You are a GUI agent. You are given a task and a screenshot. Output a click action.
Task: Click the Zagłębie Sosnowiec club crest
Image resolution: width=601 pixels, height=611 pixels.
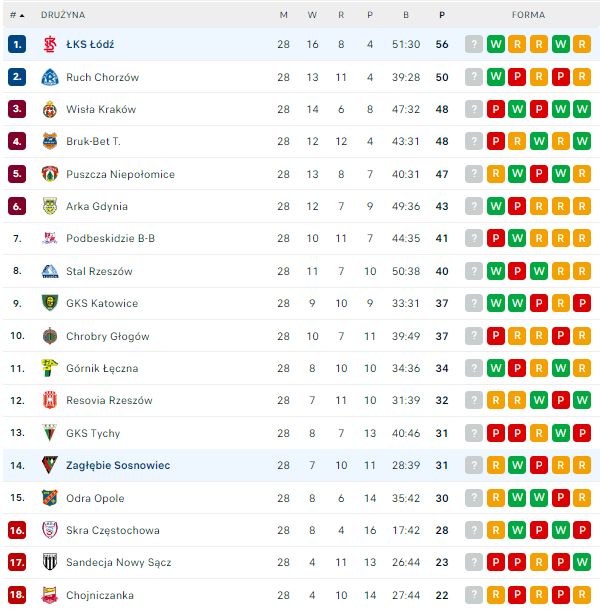click(50, 465)
